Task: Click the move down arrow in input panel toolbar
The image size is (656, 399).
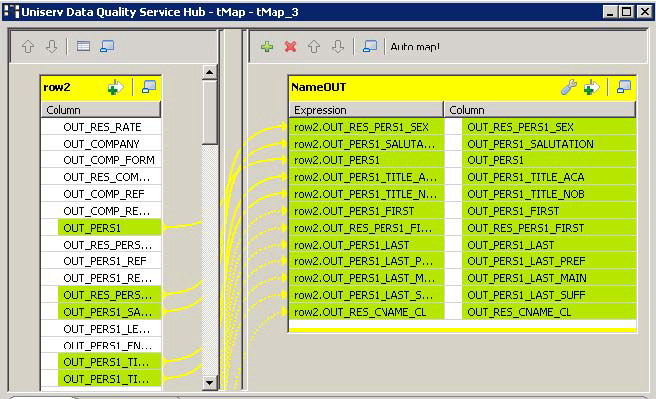Action: click(x=51, y=46)
